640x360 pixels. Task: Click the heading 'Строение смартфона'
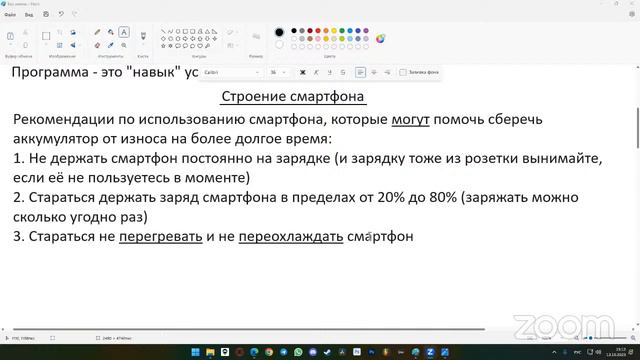click(293, 96)
